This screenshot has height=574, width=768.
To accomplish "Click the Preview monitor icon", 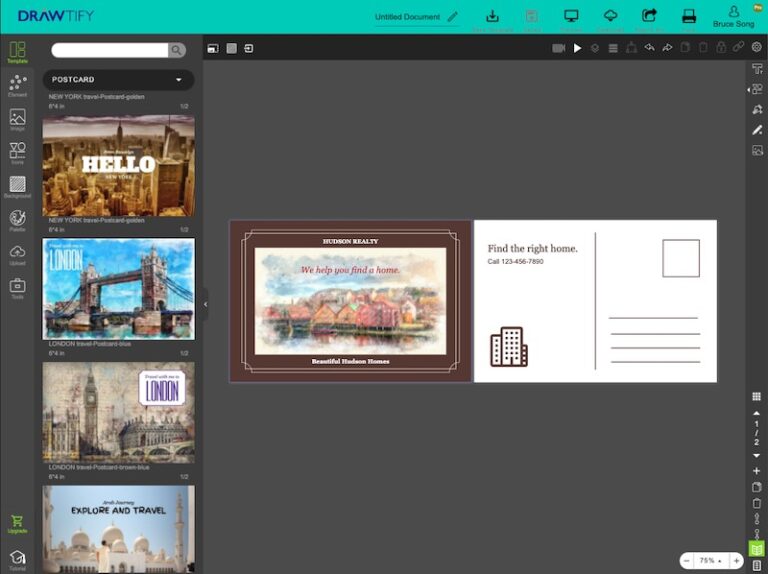I will [571, 16].
